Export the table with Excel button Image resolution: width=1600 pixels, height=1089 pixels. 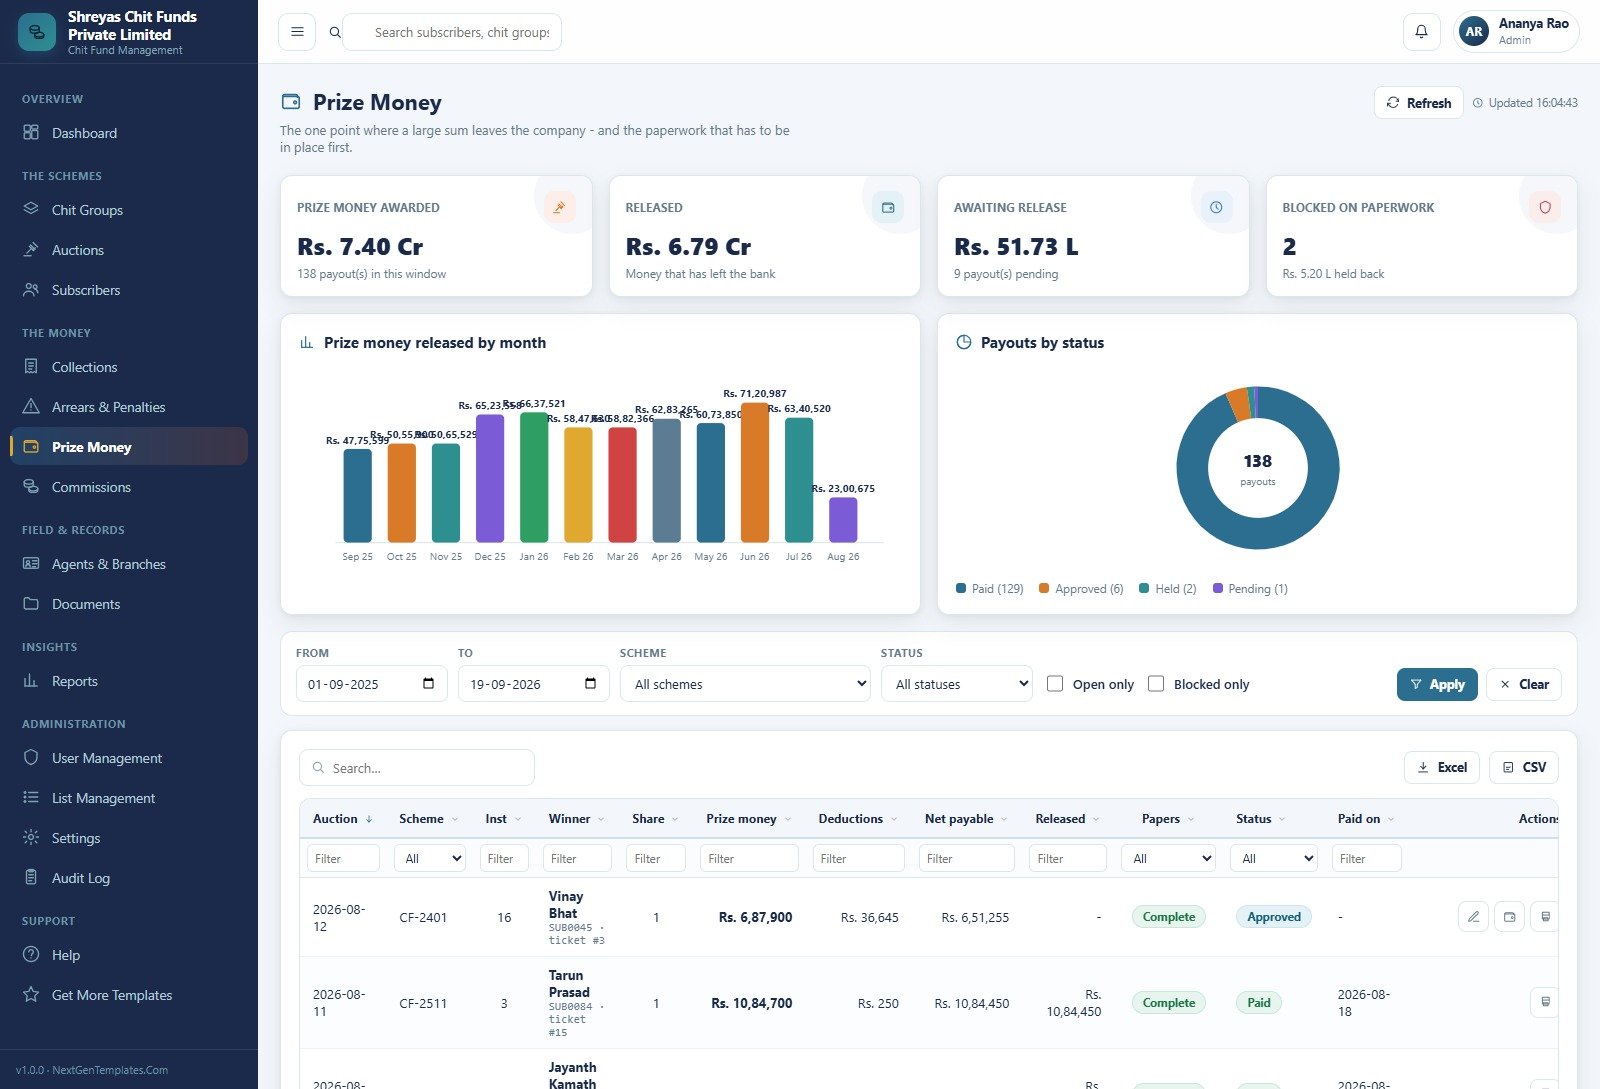[x=1442, y=767]
